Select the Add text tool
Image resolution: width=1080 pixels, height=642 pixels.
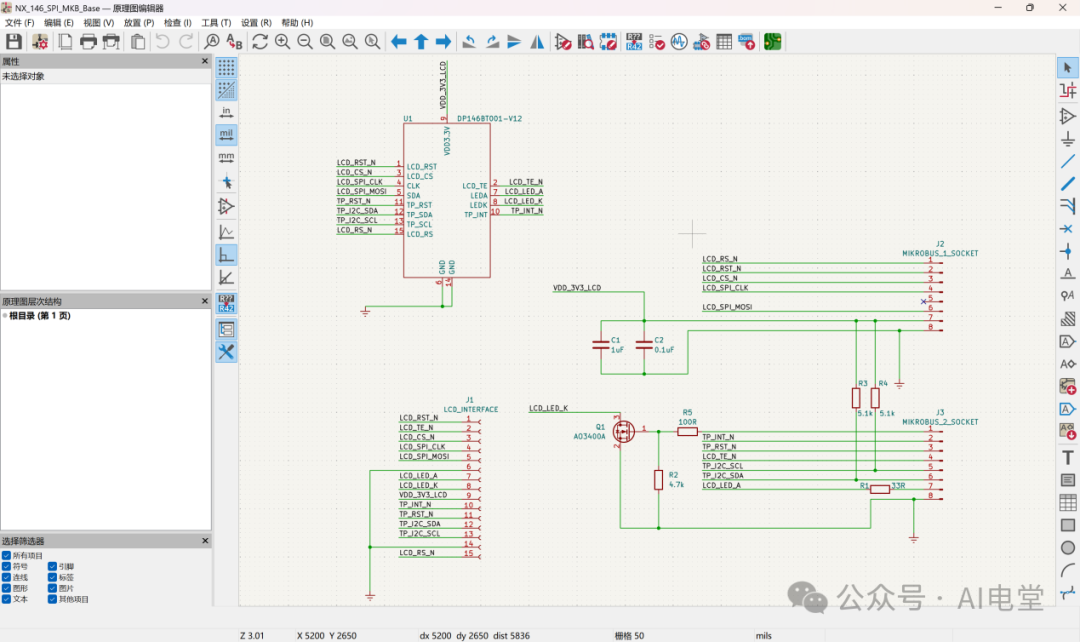tap(1068, 457)
